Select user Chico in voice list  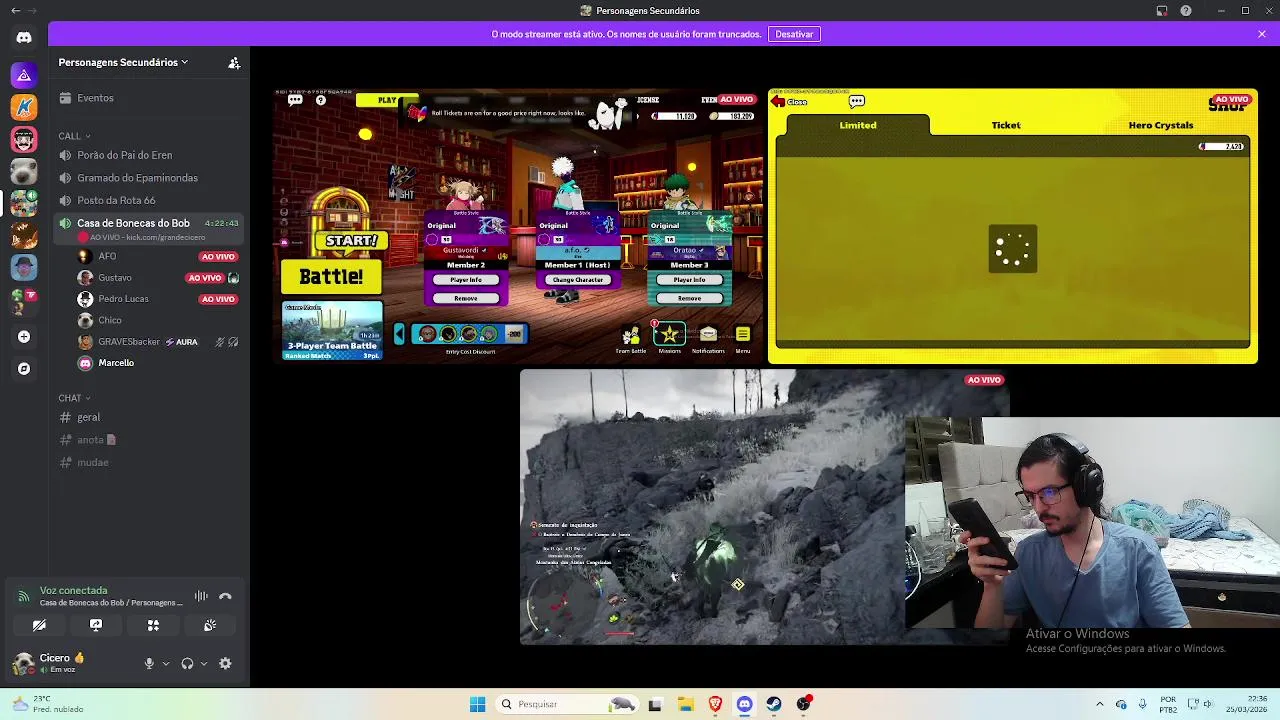point(158,320)
